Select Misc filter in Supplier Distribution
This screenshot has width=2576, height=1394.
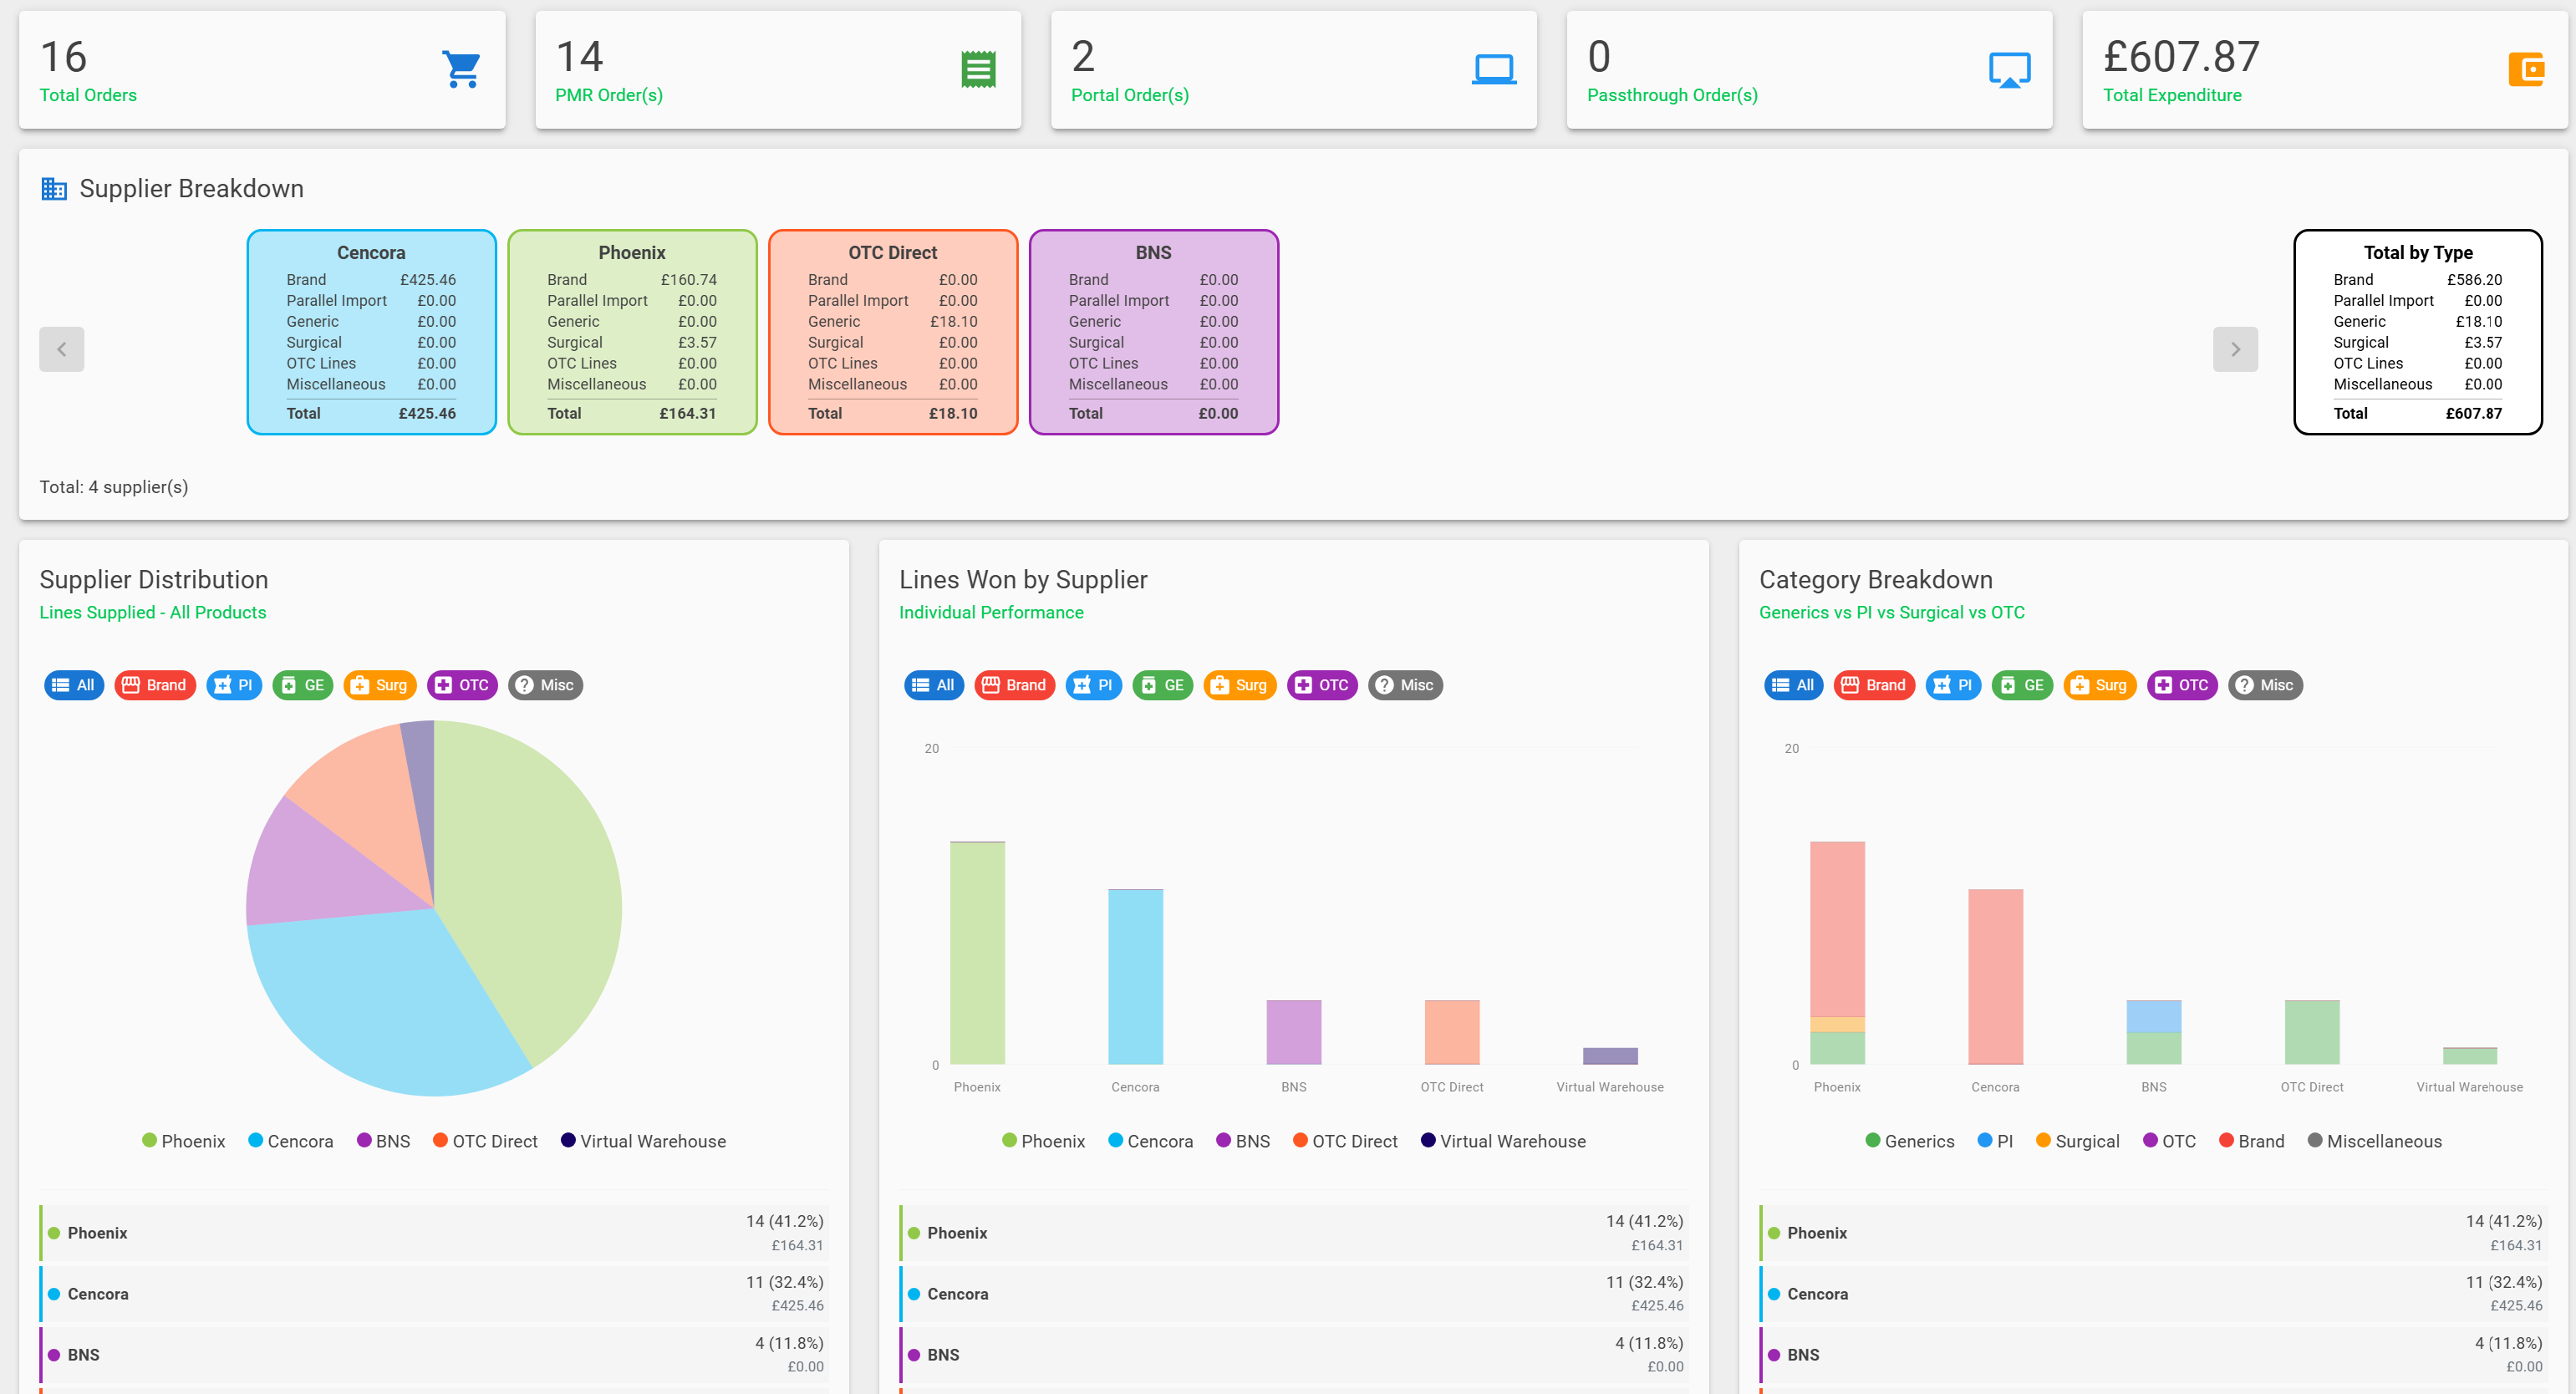(x=546, y=685)
